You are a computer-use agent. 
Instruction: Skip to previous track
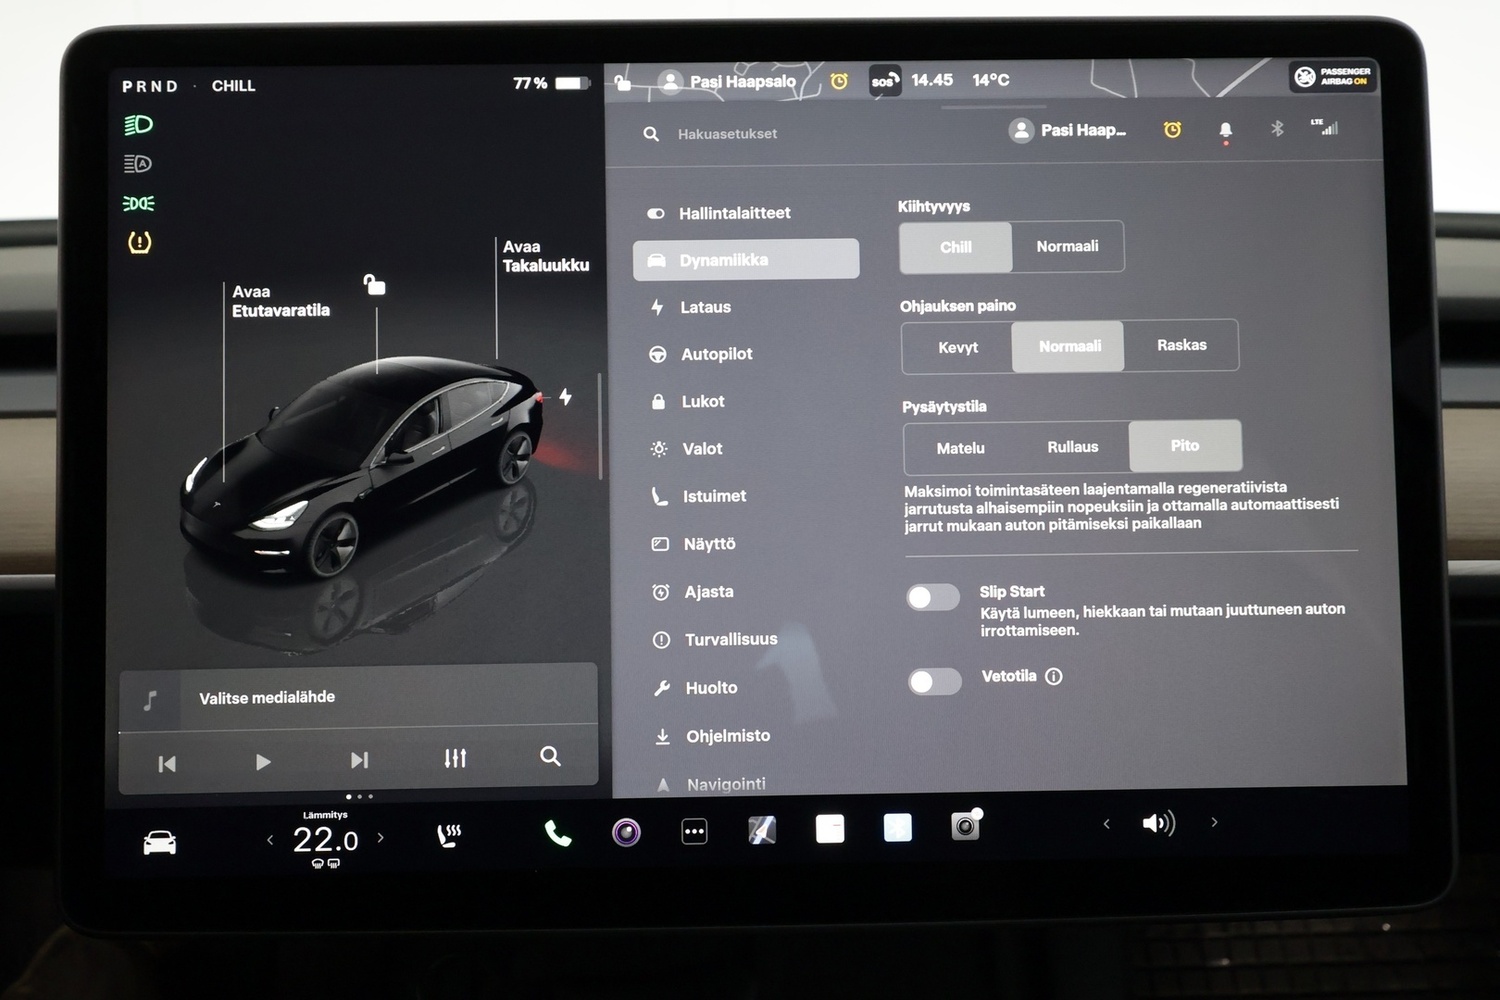(167, 764)
